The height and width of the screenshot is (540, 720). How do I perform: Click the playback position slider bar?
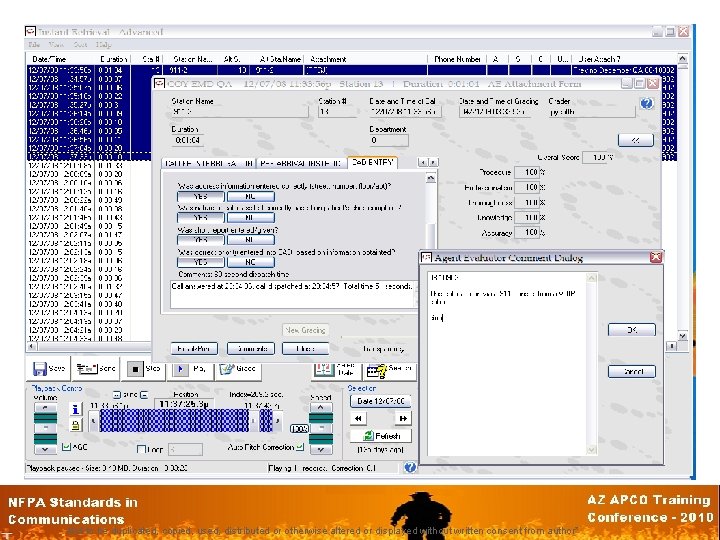186,421
